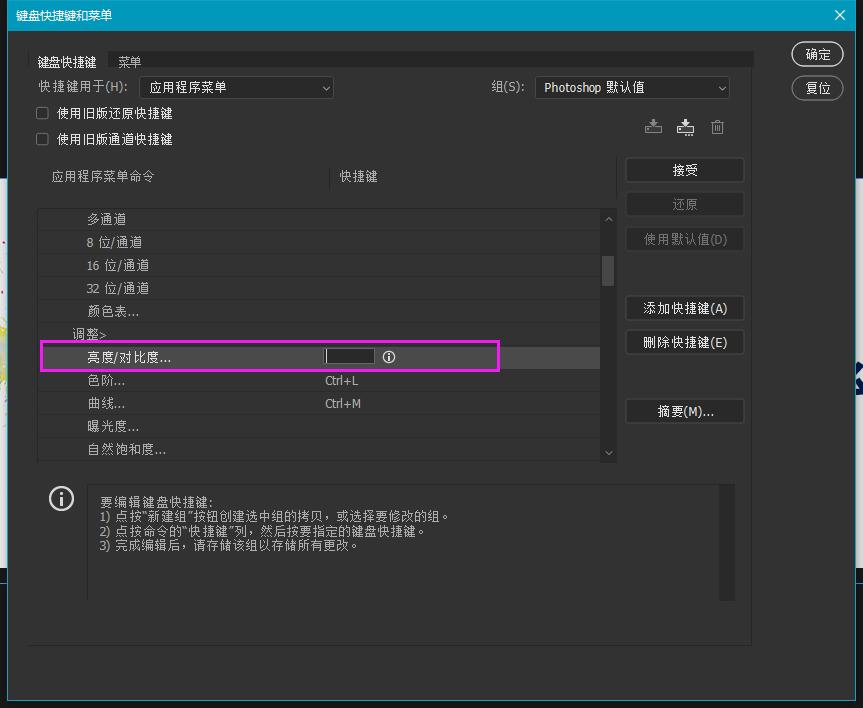The height and width of the screenshot is (708, 863).
Task: Select the 色阶... command row
Action: [x=319, y=380]
